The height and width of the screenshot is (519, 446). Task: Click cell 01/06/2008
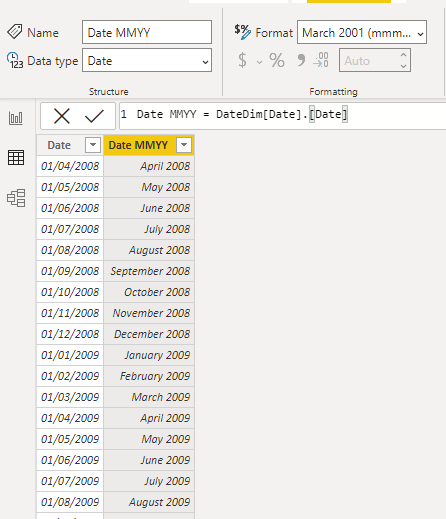point(70,208)
